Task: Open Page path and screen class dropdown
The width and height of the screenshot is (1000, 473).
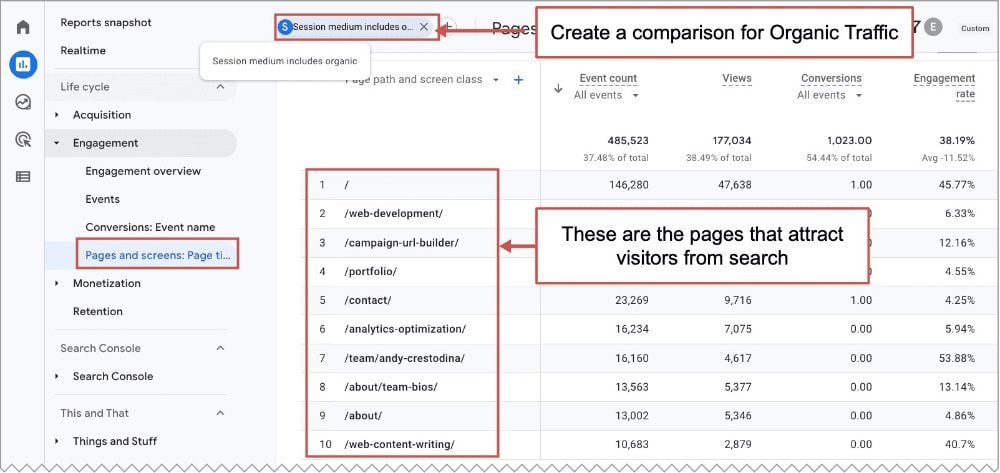Action: [x=496, y=80]
